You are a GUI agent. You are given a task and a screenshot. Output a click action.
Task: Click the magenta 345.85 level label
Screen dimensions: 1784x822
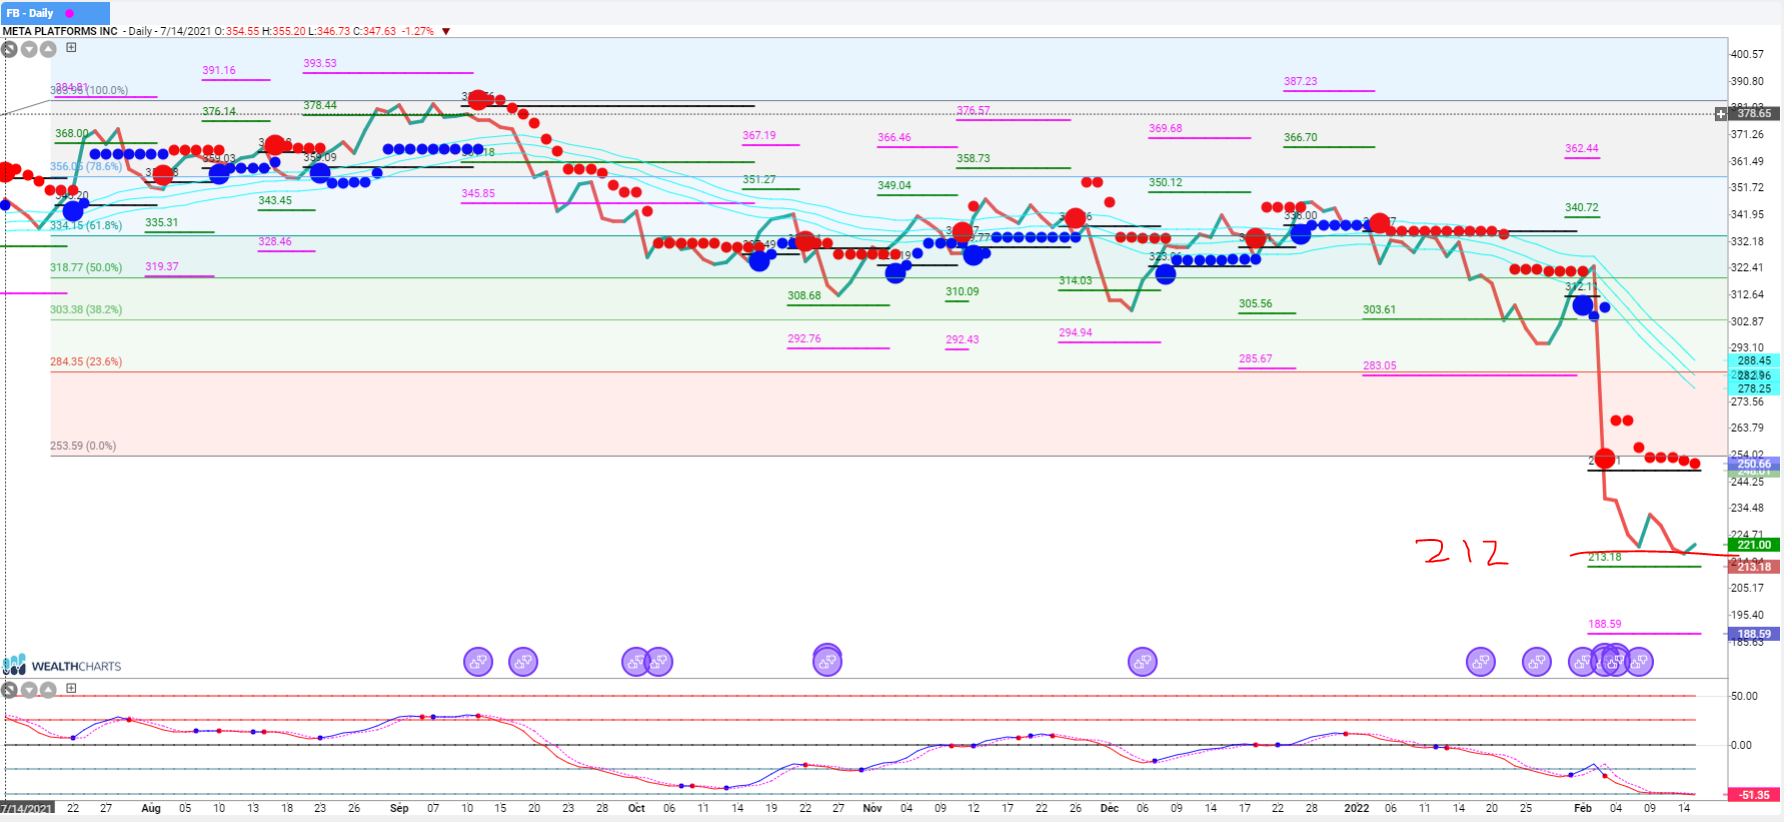478,194
